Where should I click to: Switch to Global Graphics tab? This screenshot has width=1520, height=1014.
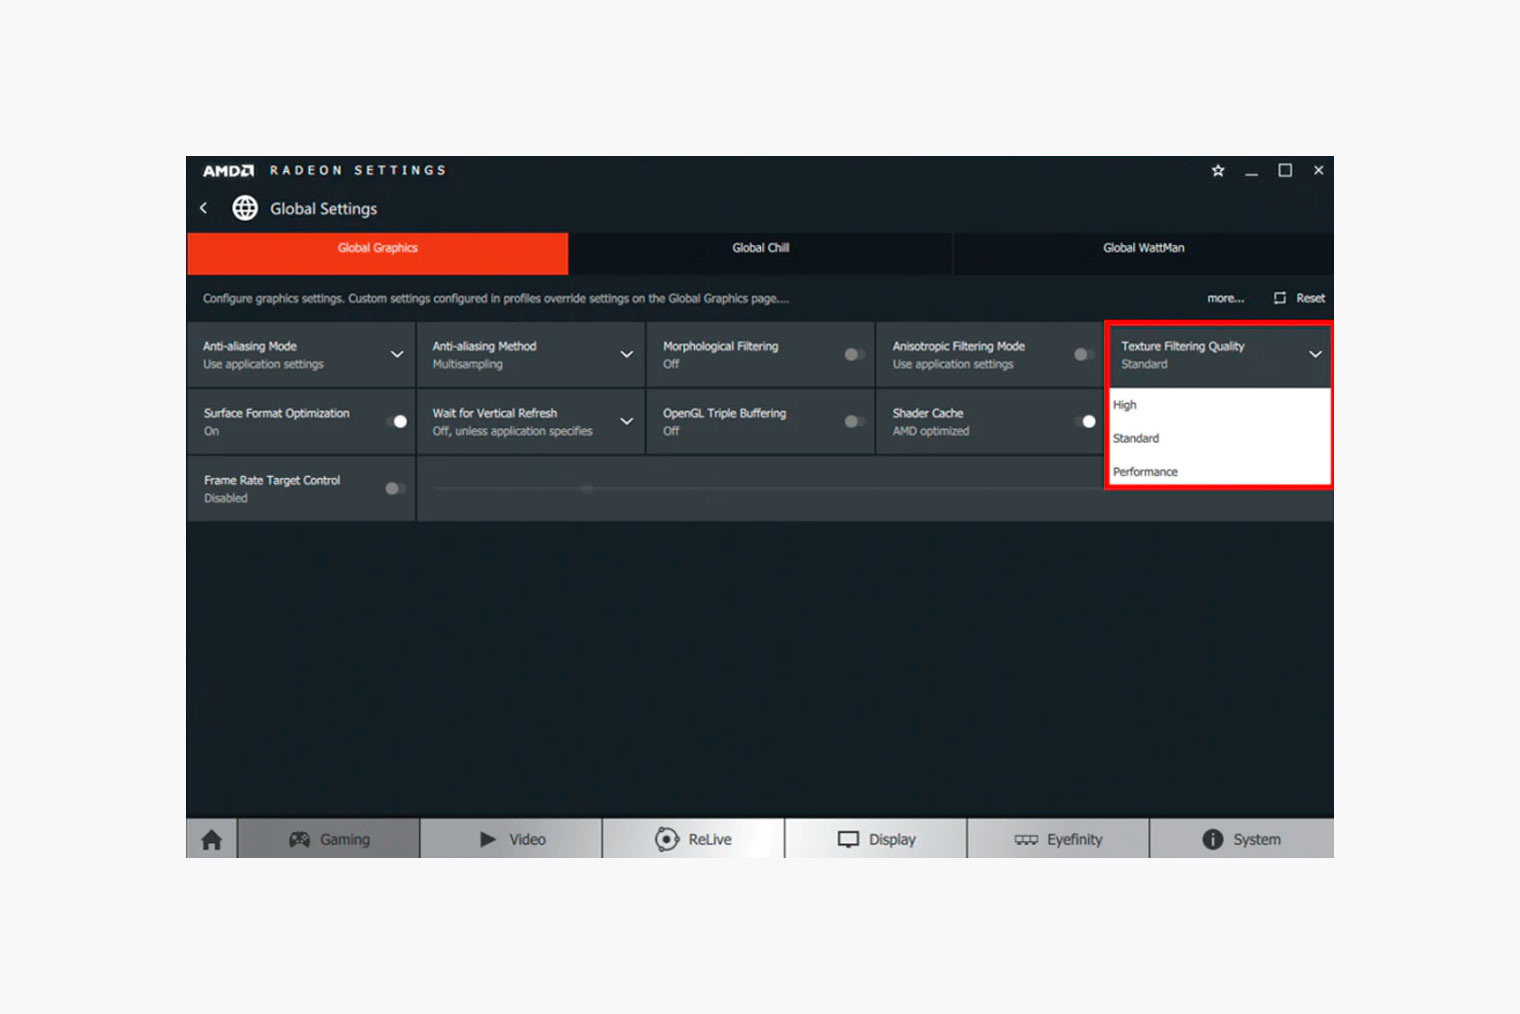377,254
